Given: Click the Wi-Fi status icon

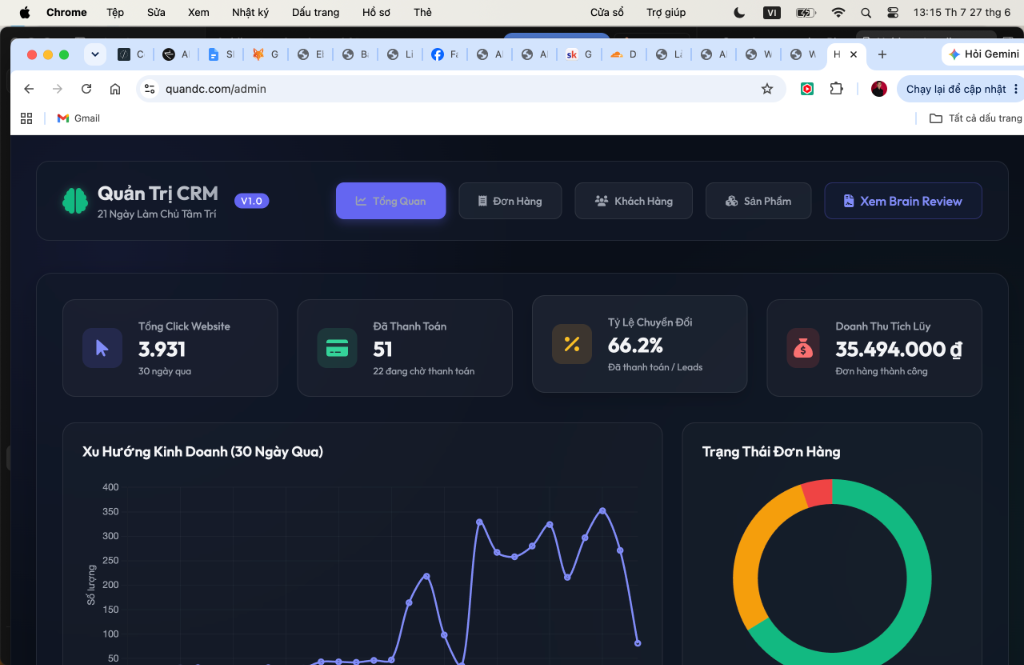Looking at the screenshot, I should pyautogui.click(x=839, y=12).
